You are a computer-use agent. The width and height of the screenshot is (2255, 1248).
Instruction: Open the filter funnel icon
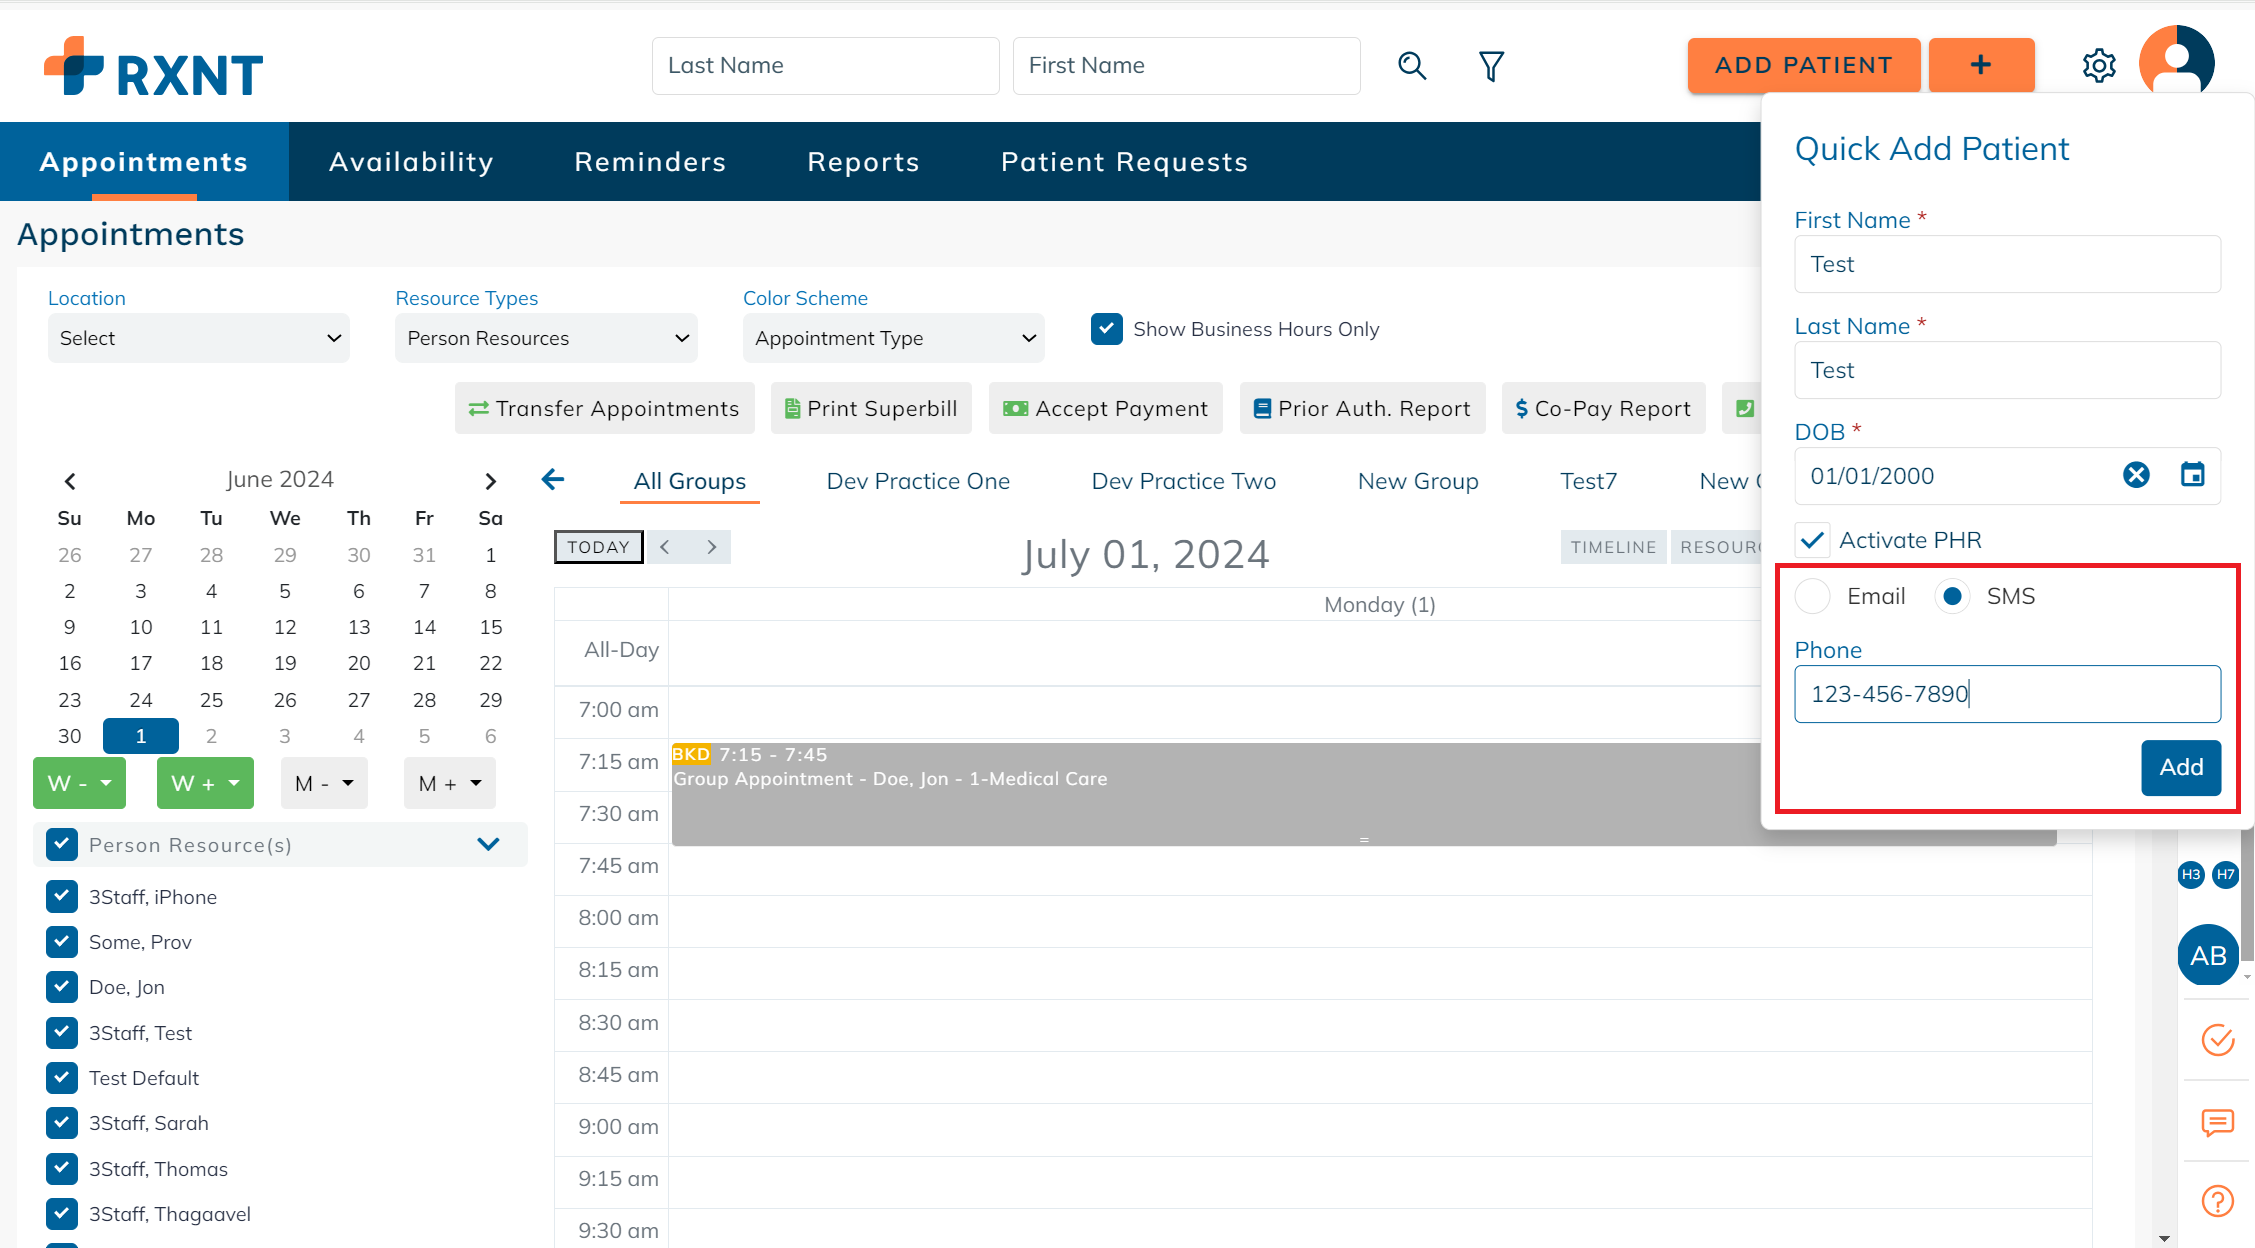tap(1491, 65)
